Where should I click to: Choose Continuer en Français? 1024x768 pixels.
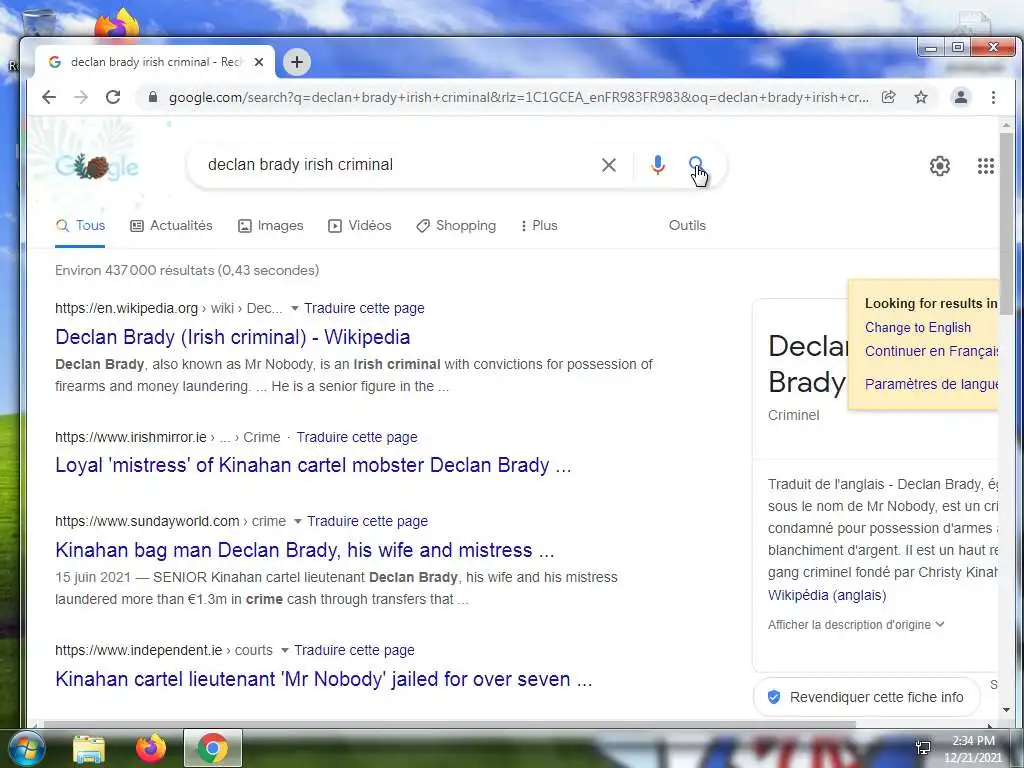click(x=931, y=351)
